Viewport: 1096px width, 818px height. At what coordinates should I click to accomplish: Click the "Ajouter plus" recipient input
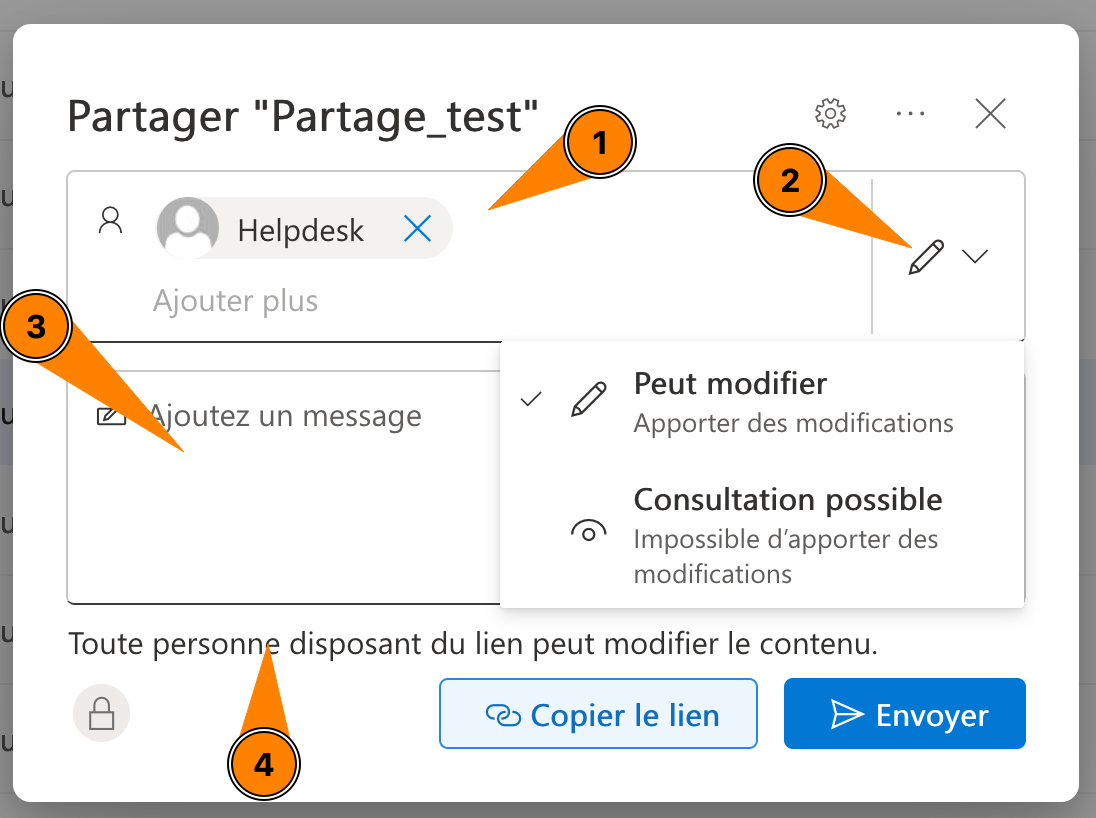(236, 301)
